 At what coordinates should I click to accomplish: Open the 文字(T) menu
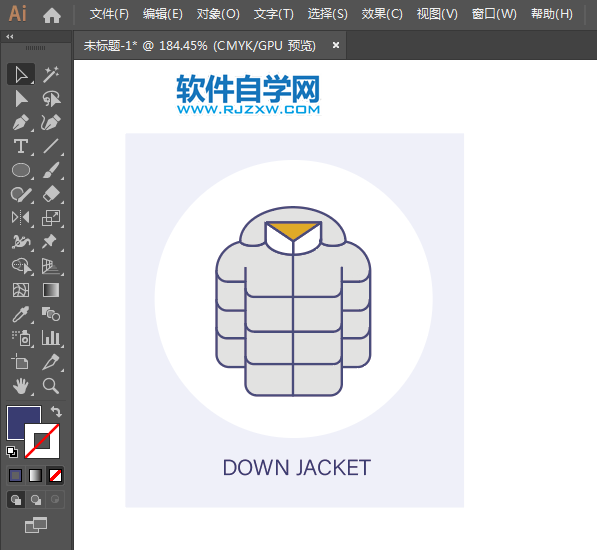tap(274, 14)
